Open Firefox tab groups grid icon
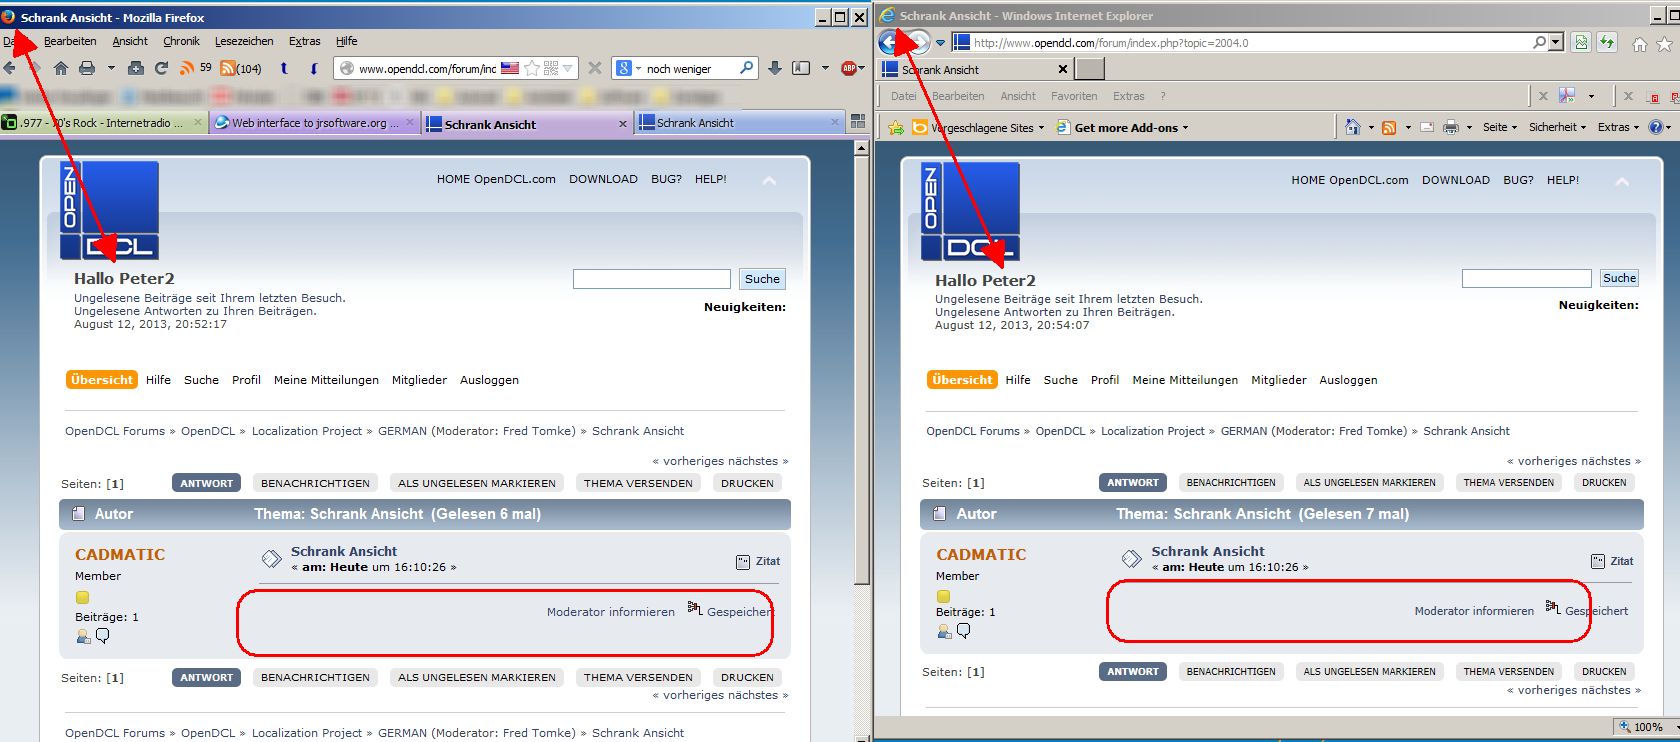1680x742 pixels. [857, 121]
